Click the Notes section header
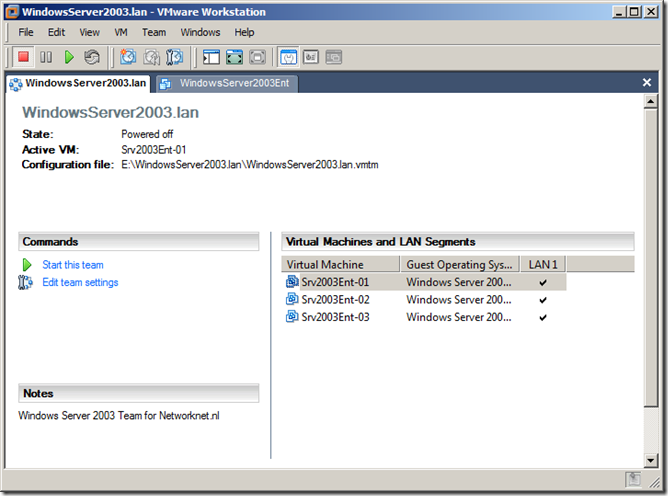This screenshot has width=668, height=496. click(x=138, y=393)
